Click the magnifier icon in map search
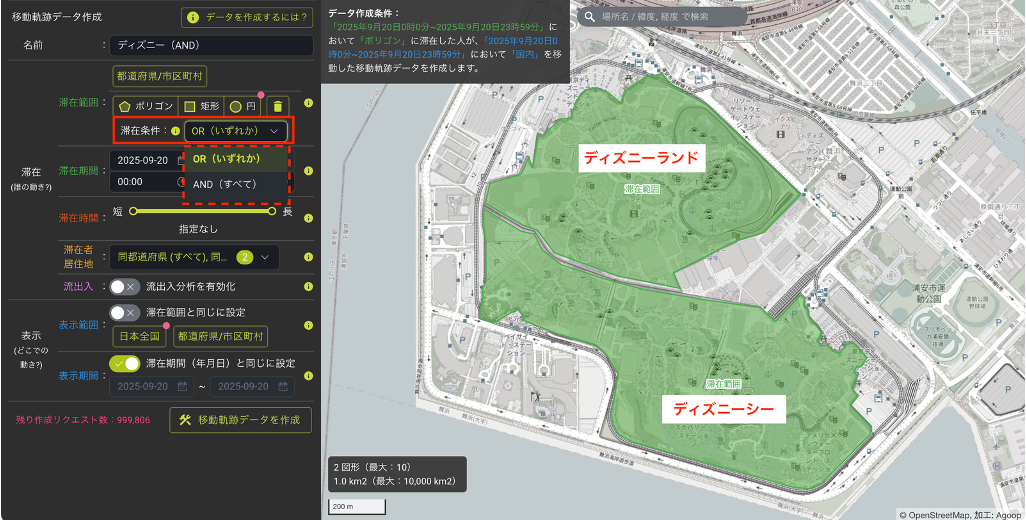Image resolution: width=1026 pixels, height=520 pixels. click(591, 17)
